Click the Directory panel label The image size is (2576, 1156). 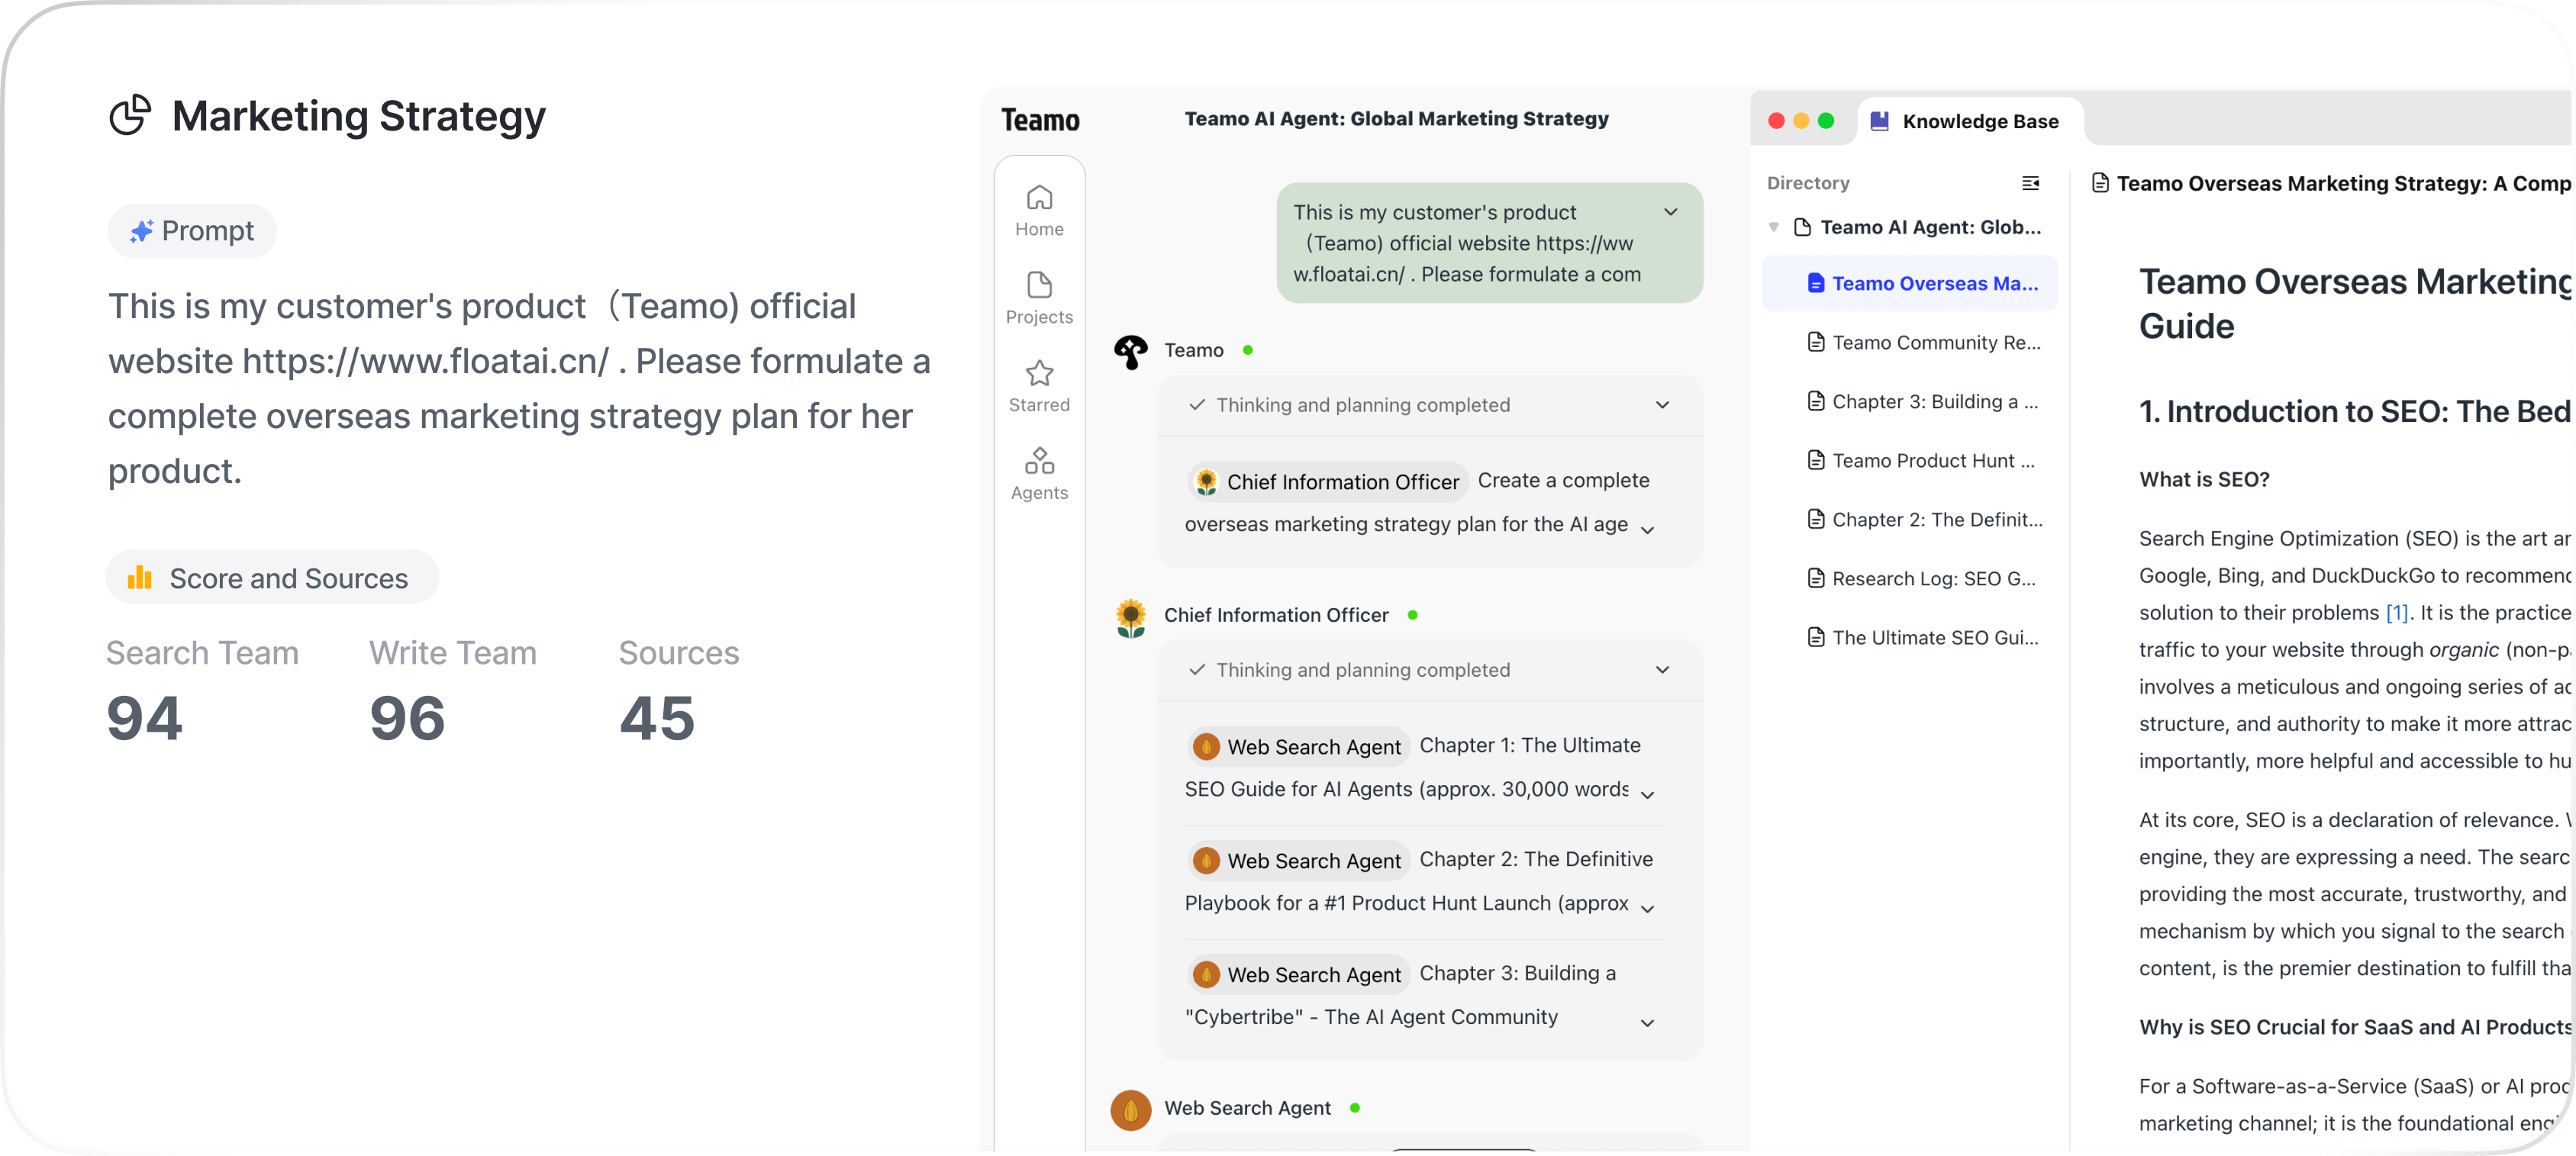click(1808, 183)
